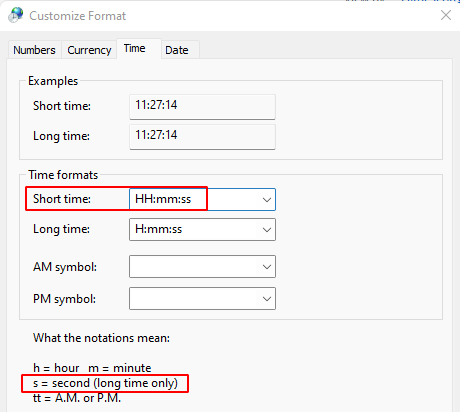The image size is (460, 412).
Task: Click the 'h = hour m = minute' line
Action: (x=92, y=368)
